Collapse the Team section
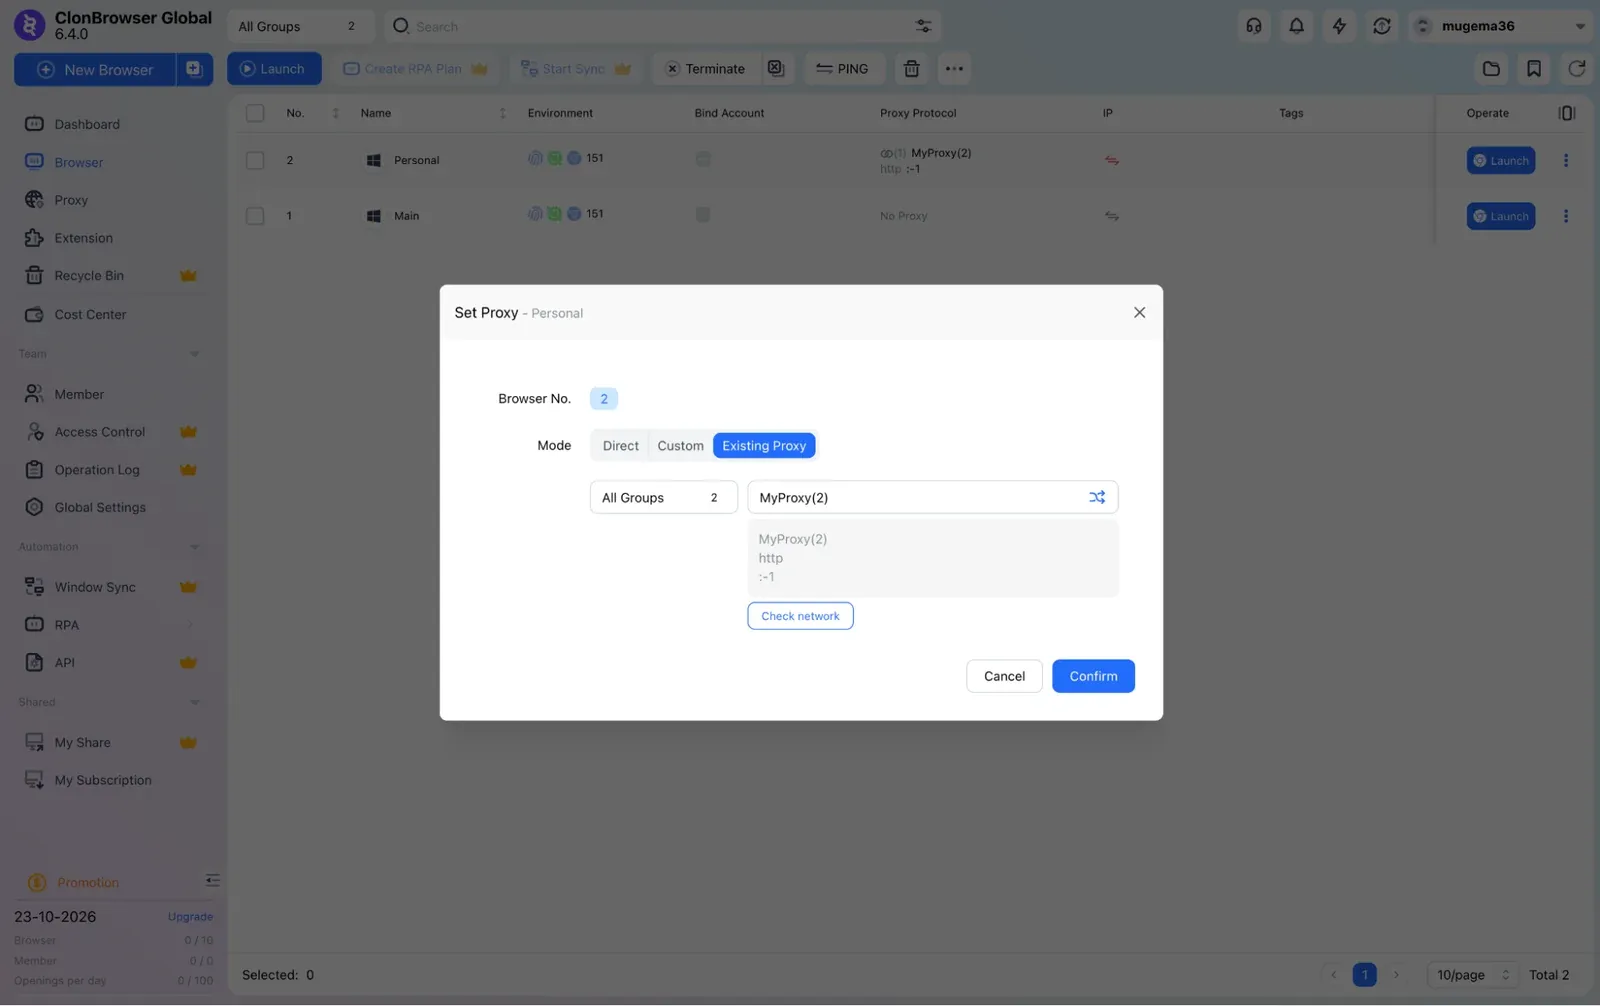1600x1006 pixels. (x=194, y=354)
